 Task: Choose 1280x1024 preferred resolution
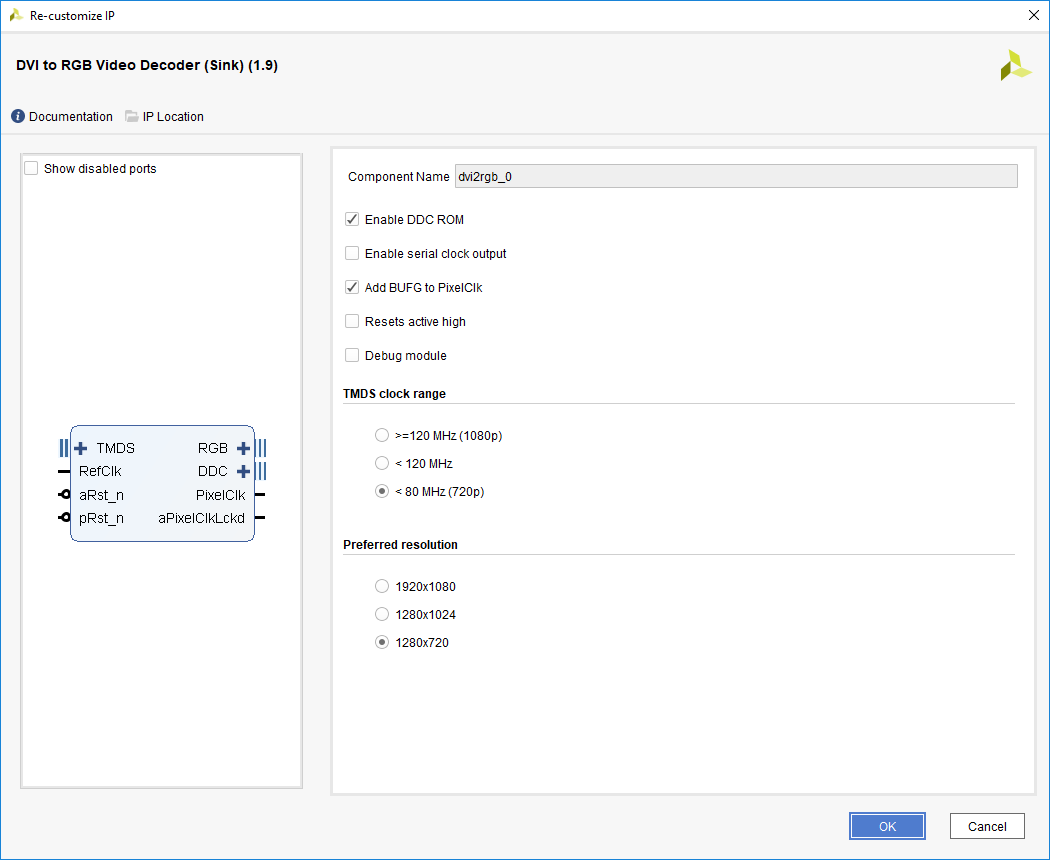pyautogui.click(x=382, y=614)
